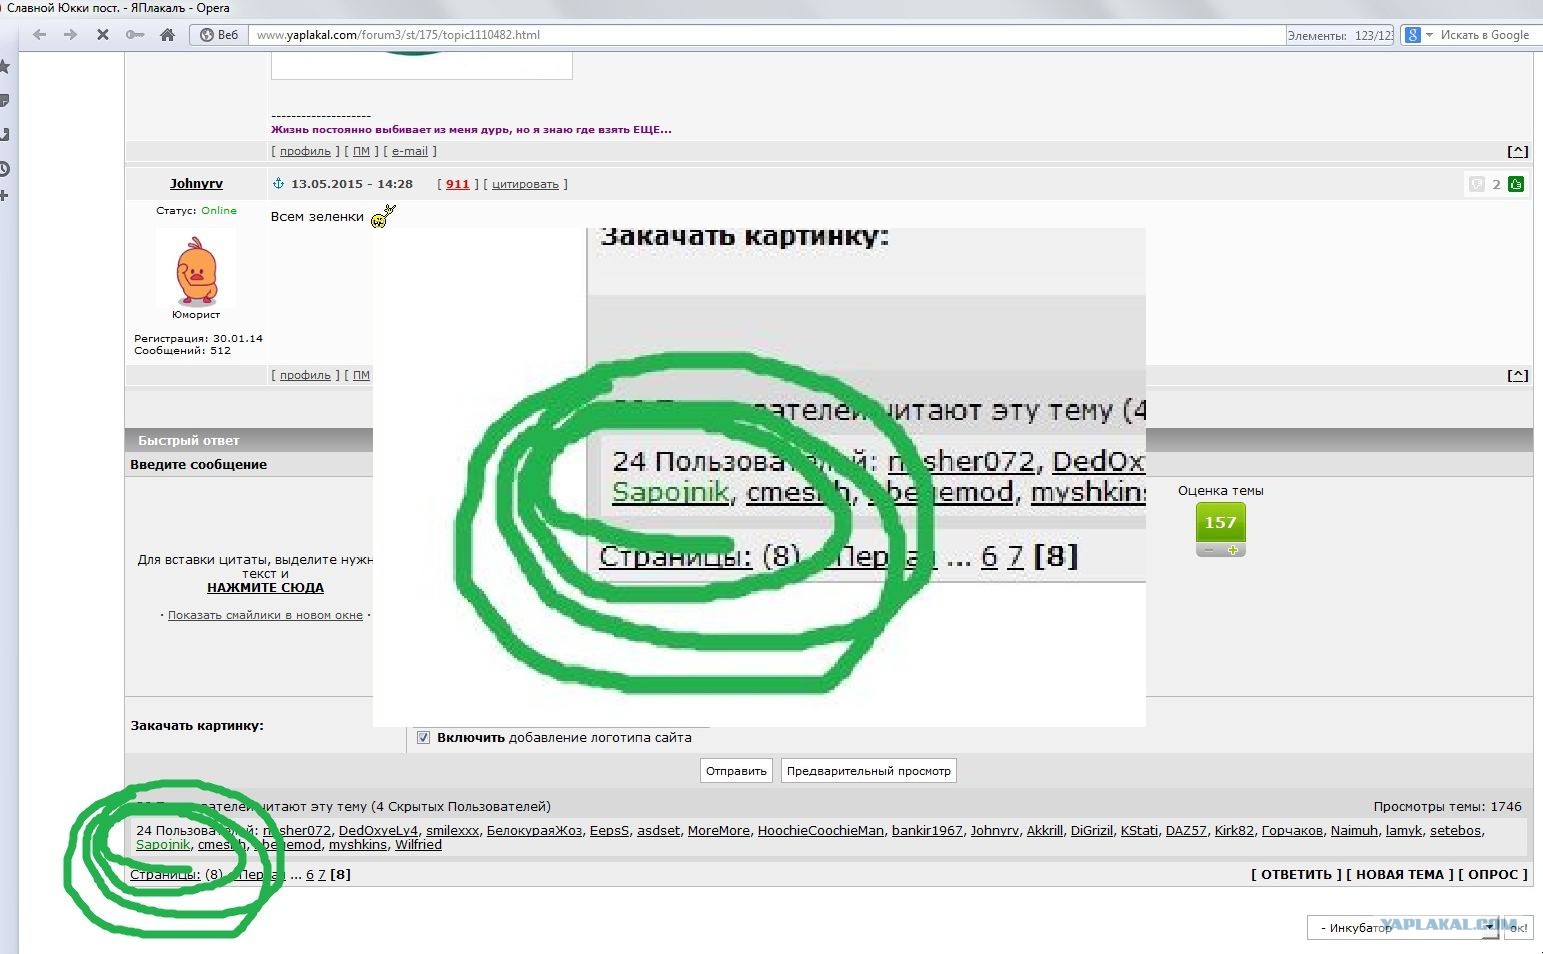
Task: Click the anchor icon beside 13.05.2015 post date
Action: tap(278, 183)
